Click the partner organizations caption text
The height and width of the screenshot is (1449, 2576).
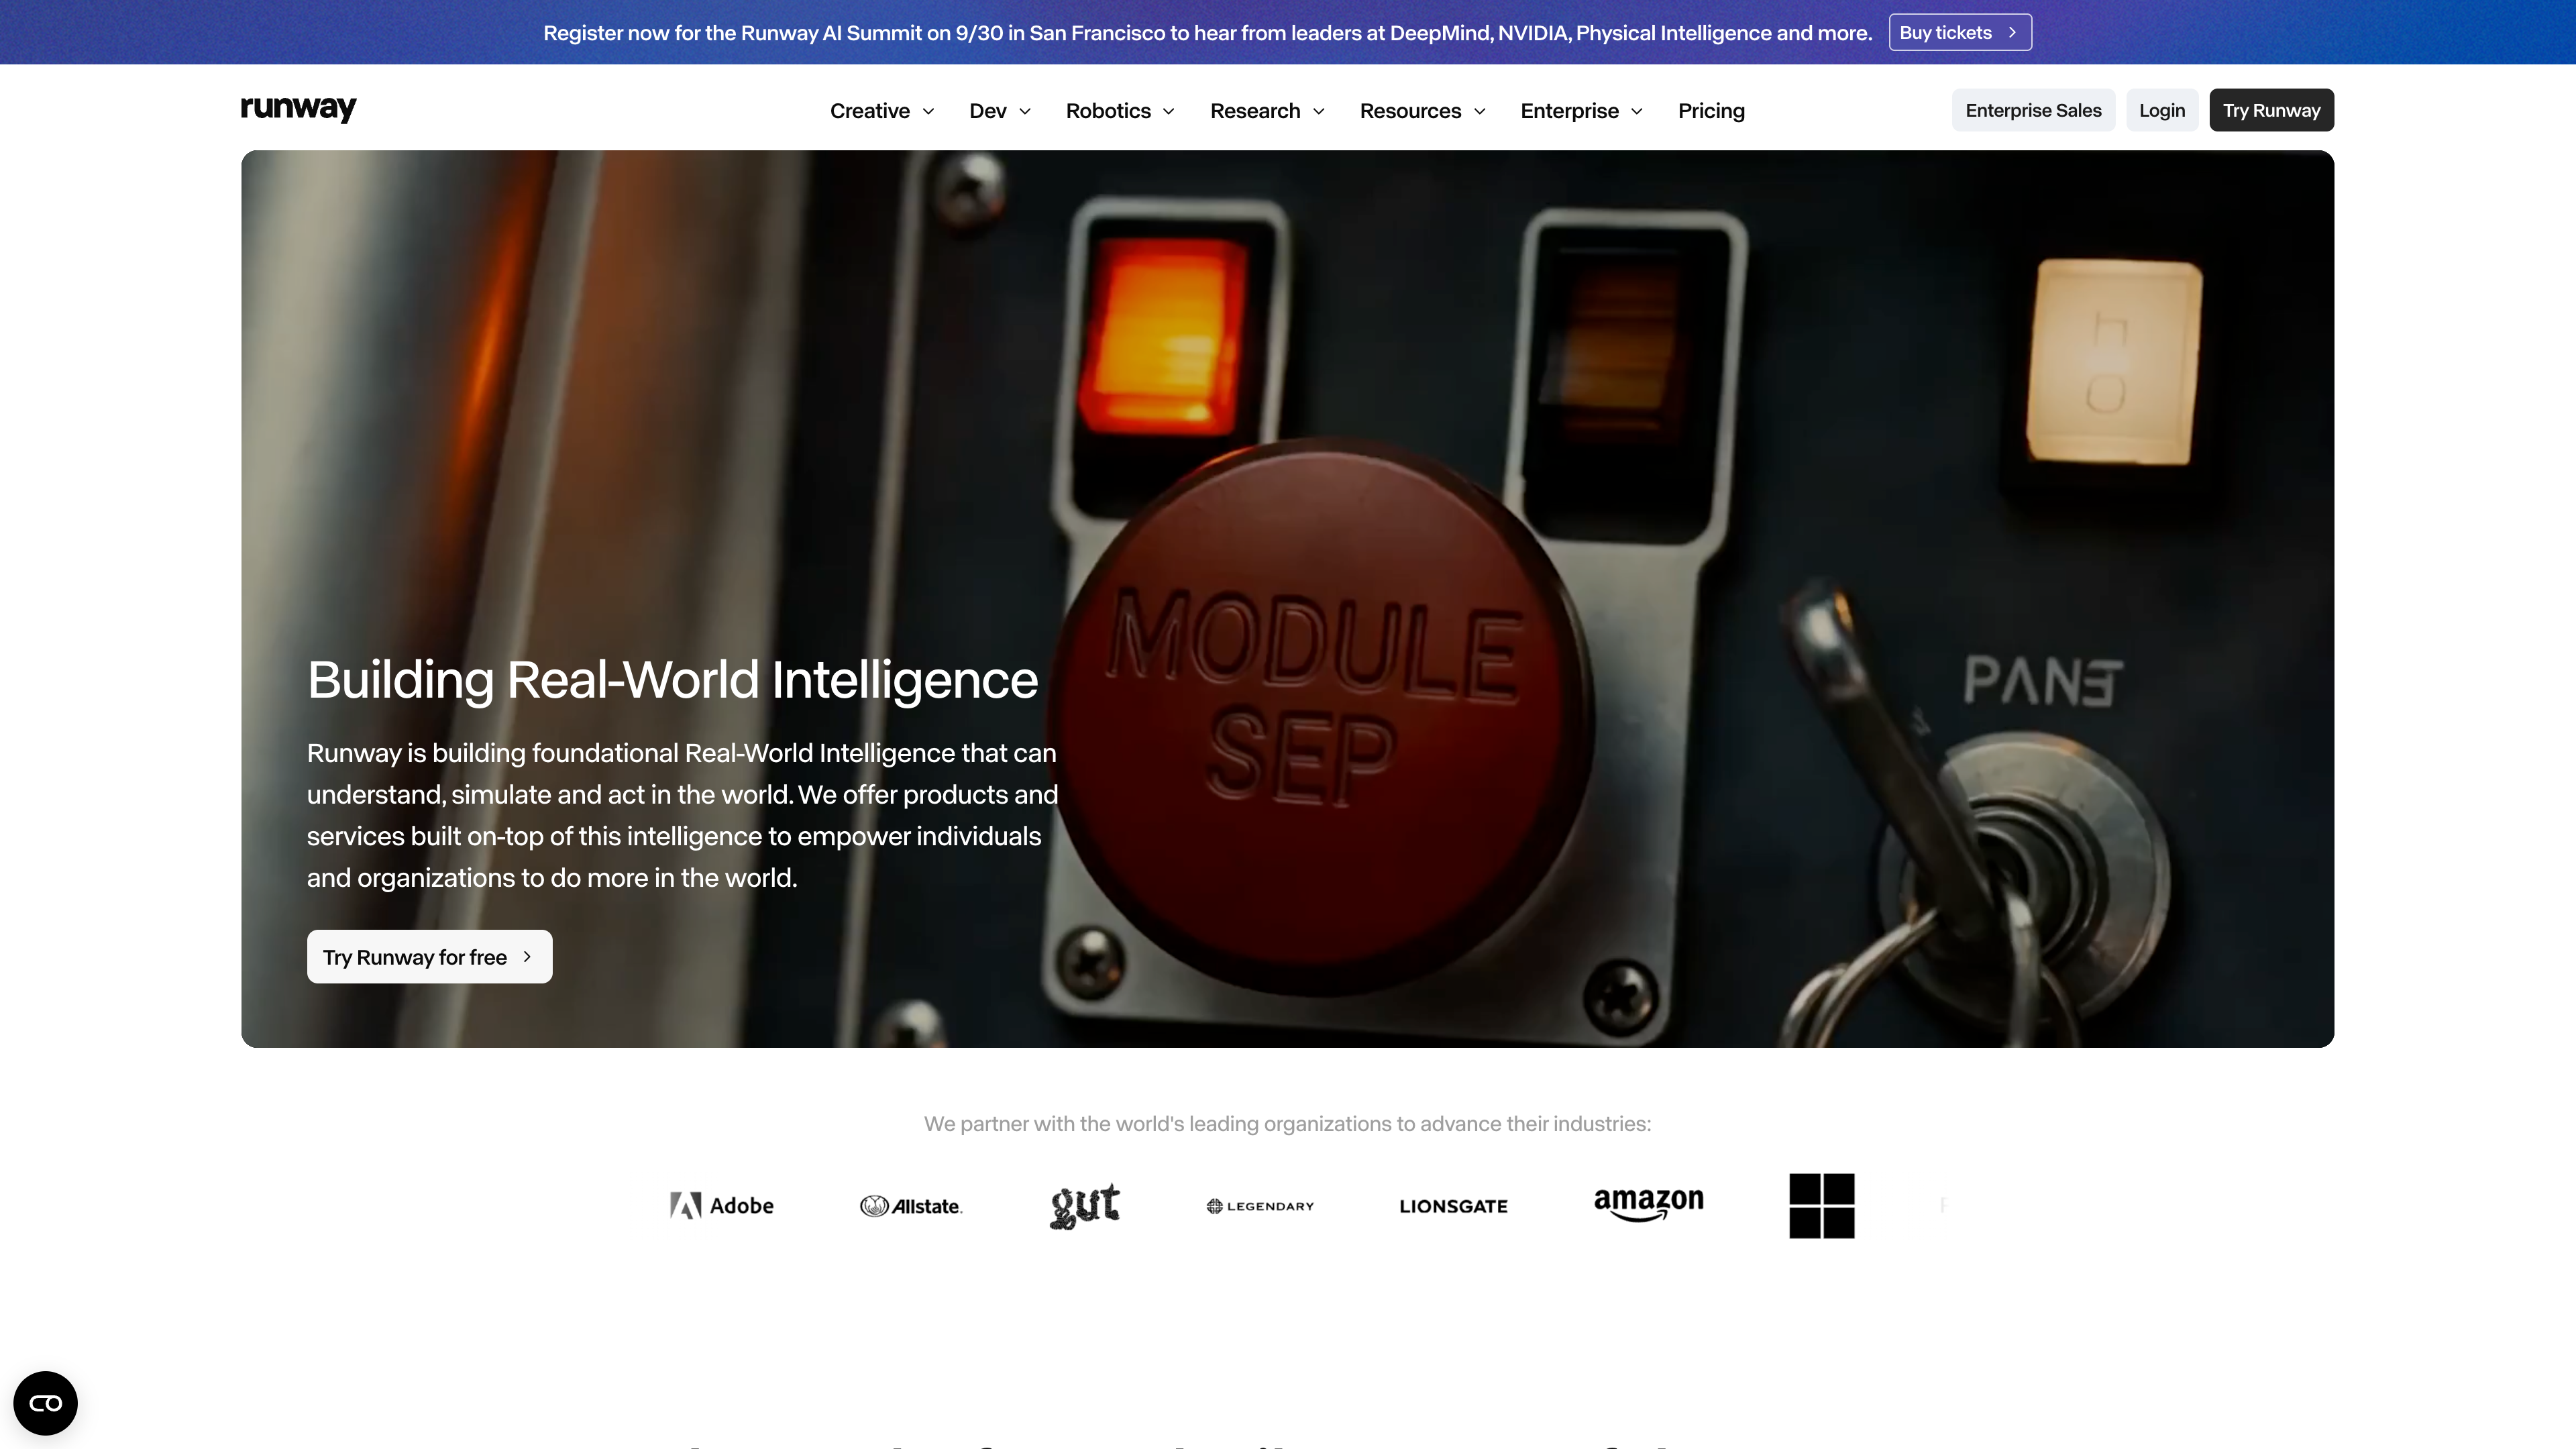(x=1287, y=1123)
